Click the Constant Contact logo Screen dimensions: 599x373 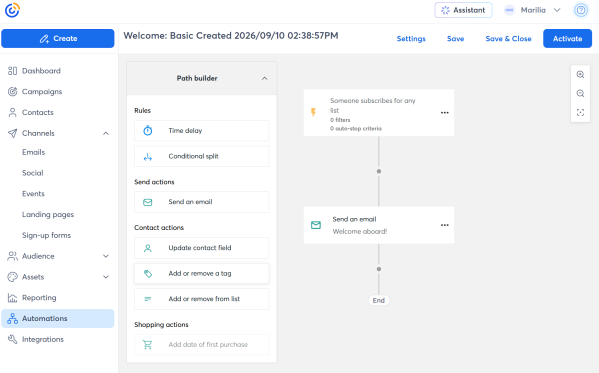[x=12, y=10]
